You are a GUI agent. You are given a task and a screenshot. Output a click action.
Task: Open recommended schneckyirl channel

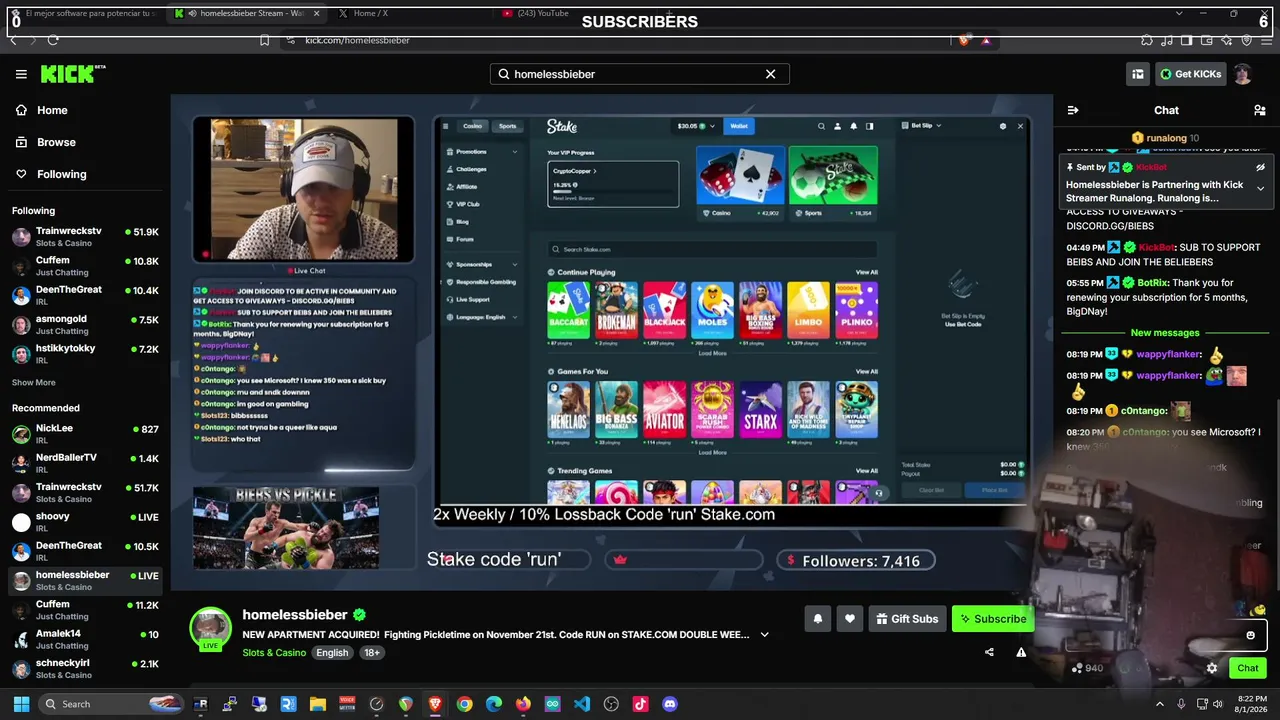point(85,668)
